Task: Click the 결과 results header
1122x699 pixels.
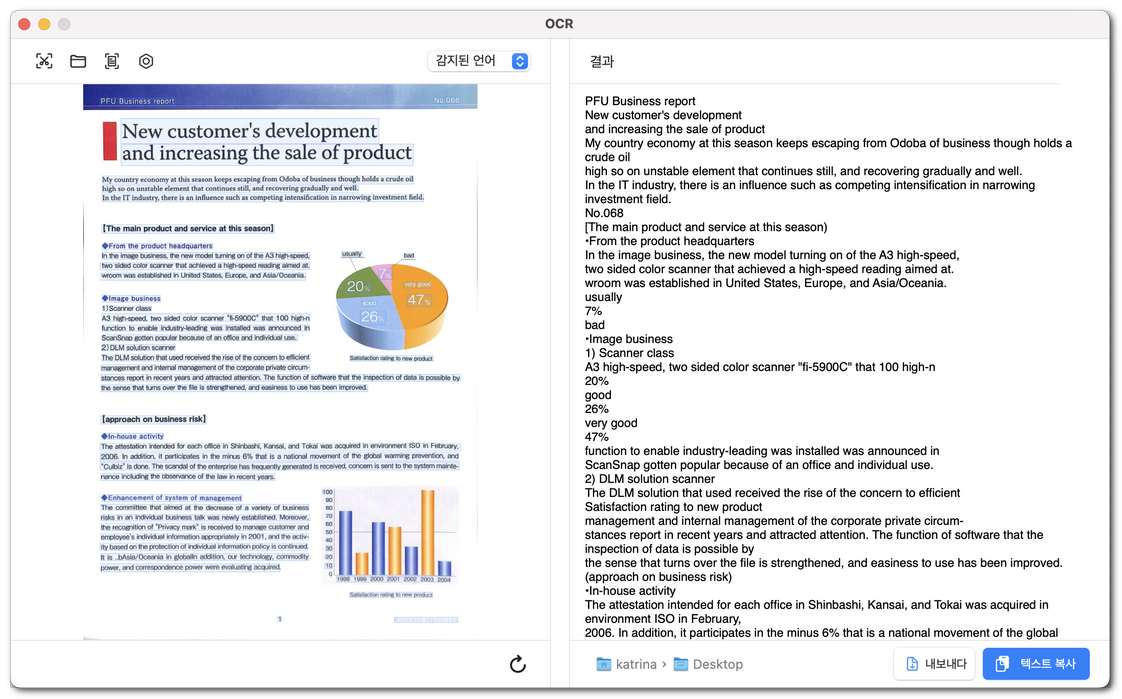Action: (602, 62)
